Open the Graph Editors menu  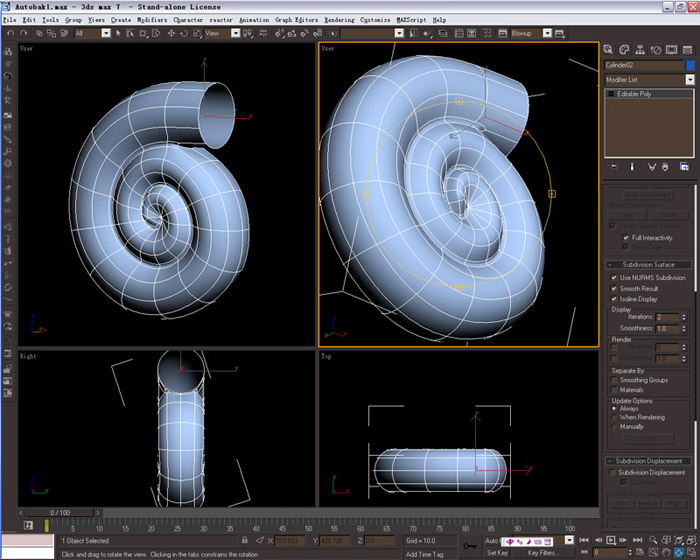[x=296, y=20]
